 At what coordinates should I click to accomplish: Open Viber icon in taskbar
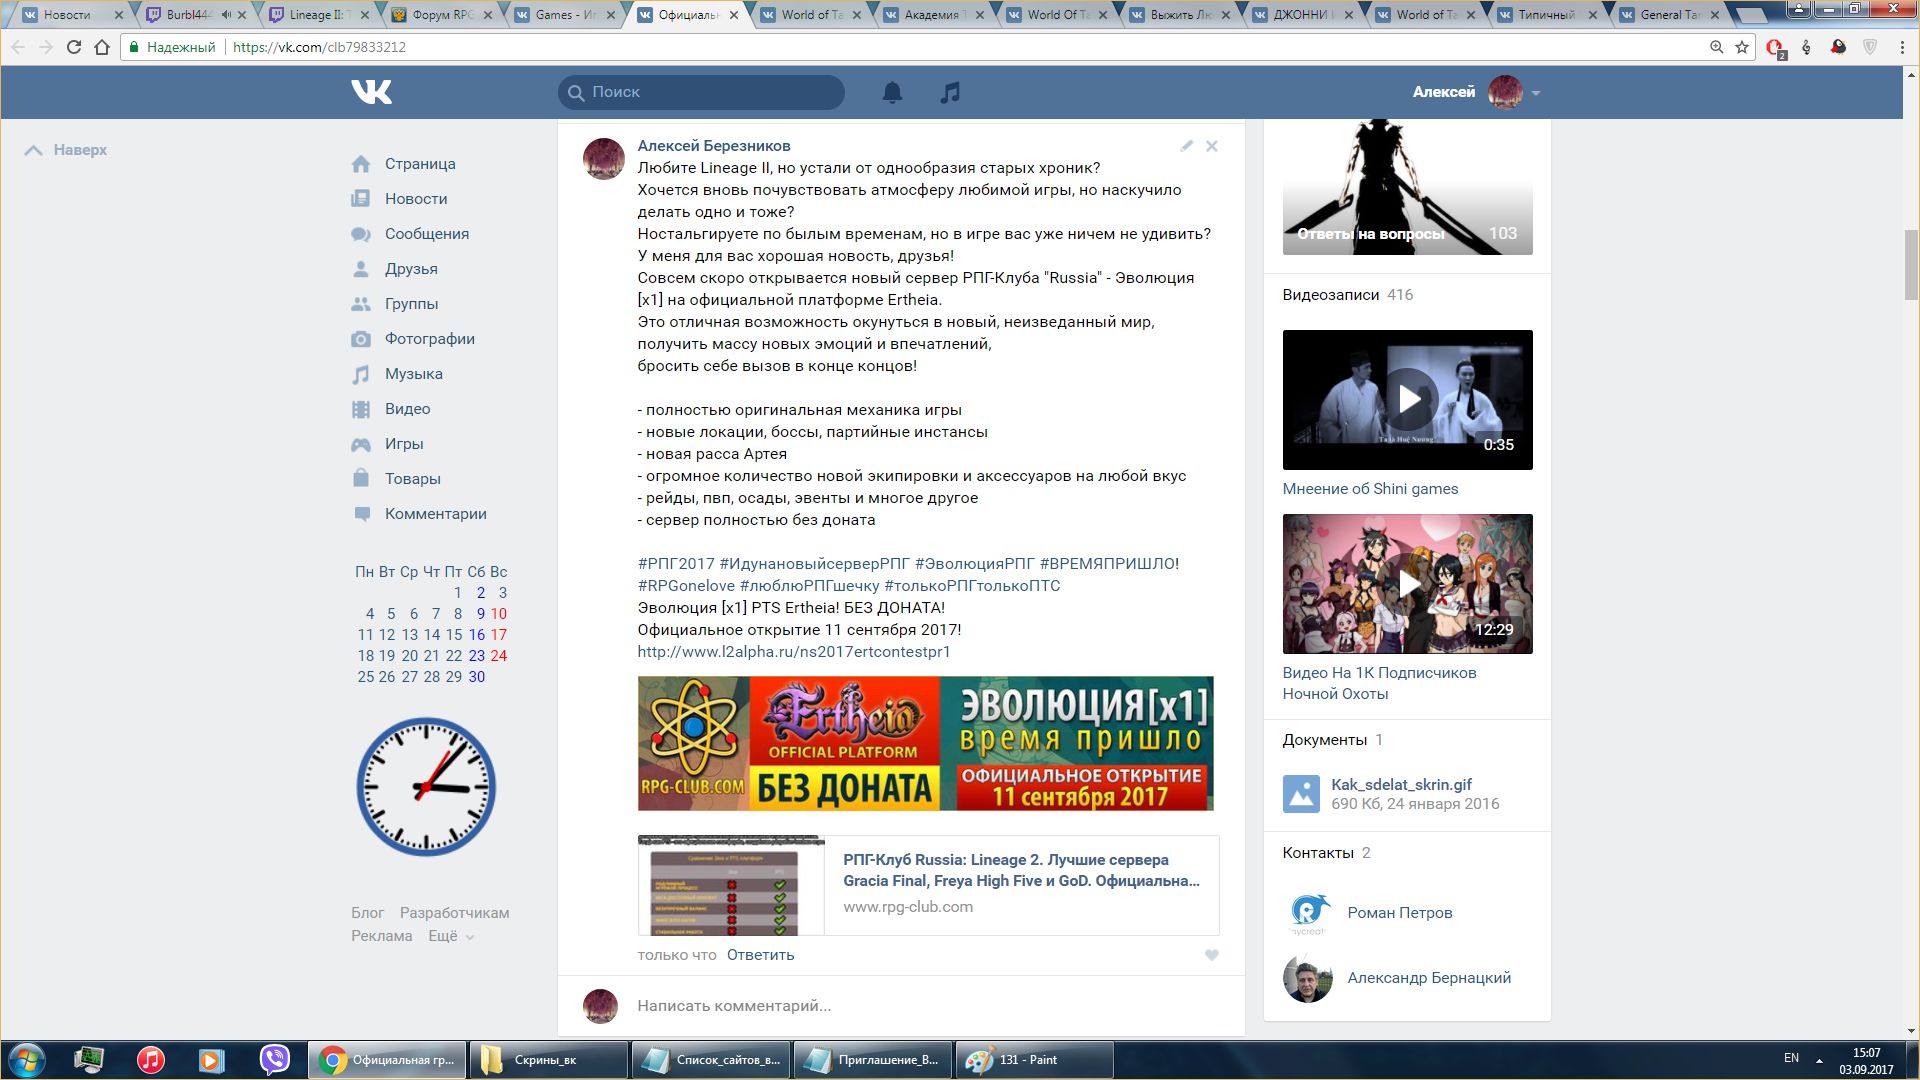click(x=274, y=1060)
